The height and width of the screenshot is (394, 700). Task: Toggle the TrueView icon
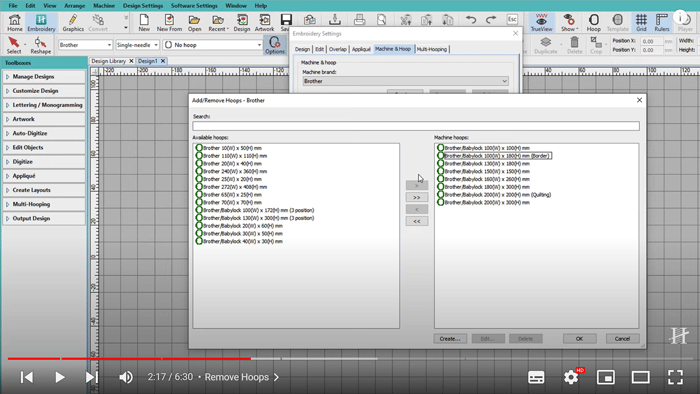[x=541, y=23]
